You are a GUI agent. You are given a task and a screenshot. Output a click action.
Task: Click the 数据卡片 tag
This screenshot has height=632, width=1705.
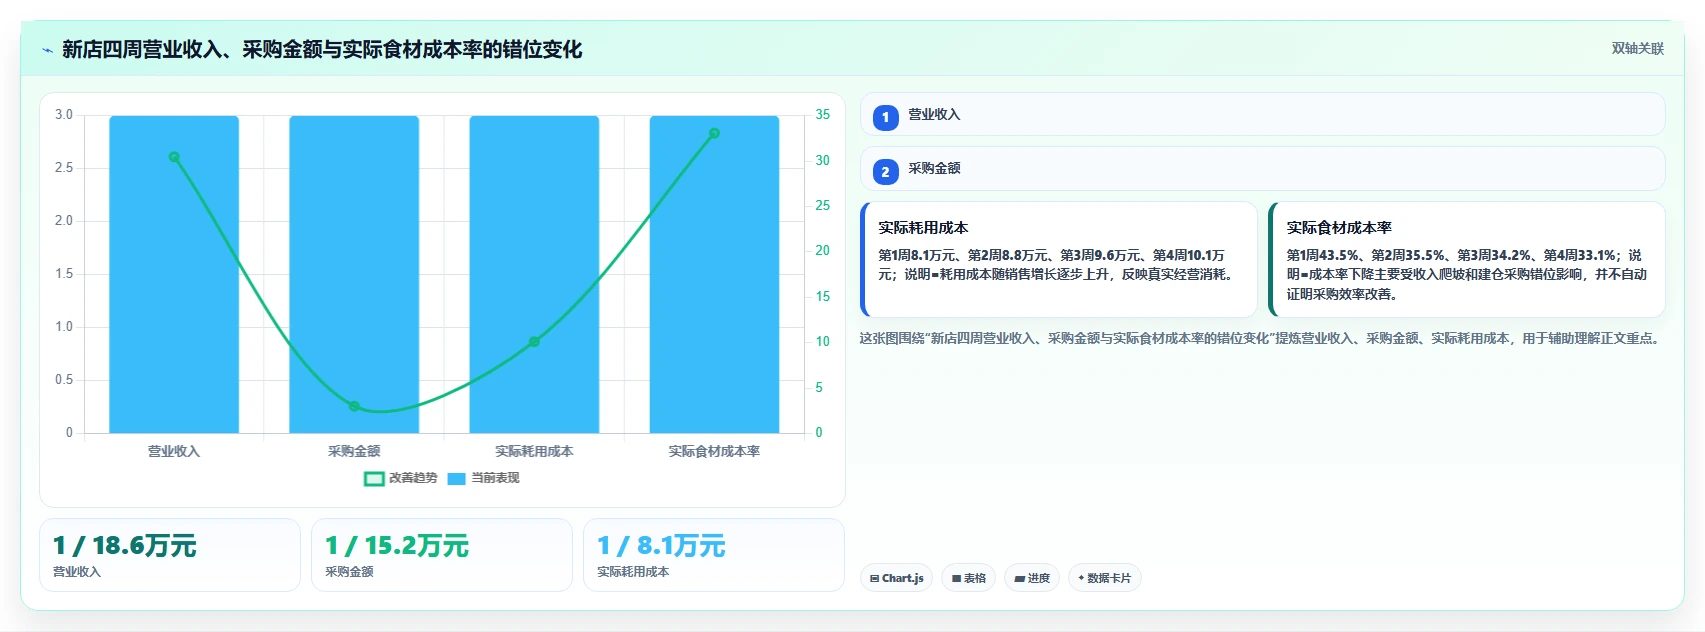(x=1104, y=578)
